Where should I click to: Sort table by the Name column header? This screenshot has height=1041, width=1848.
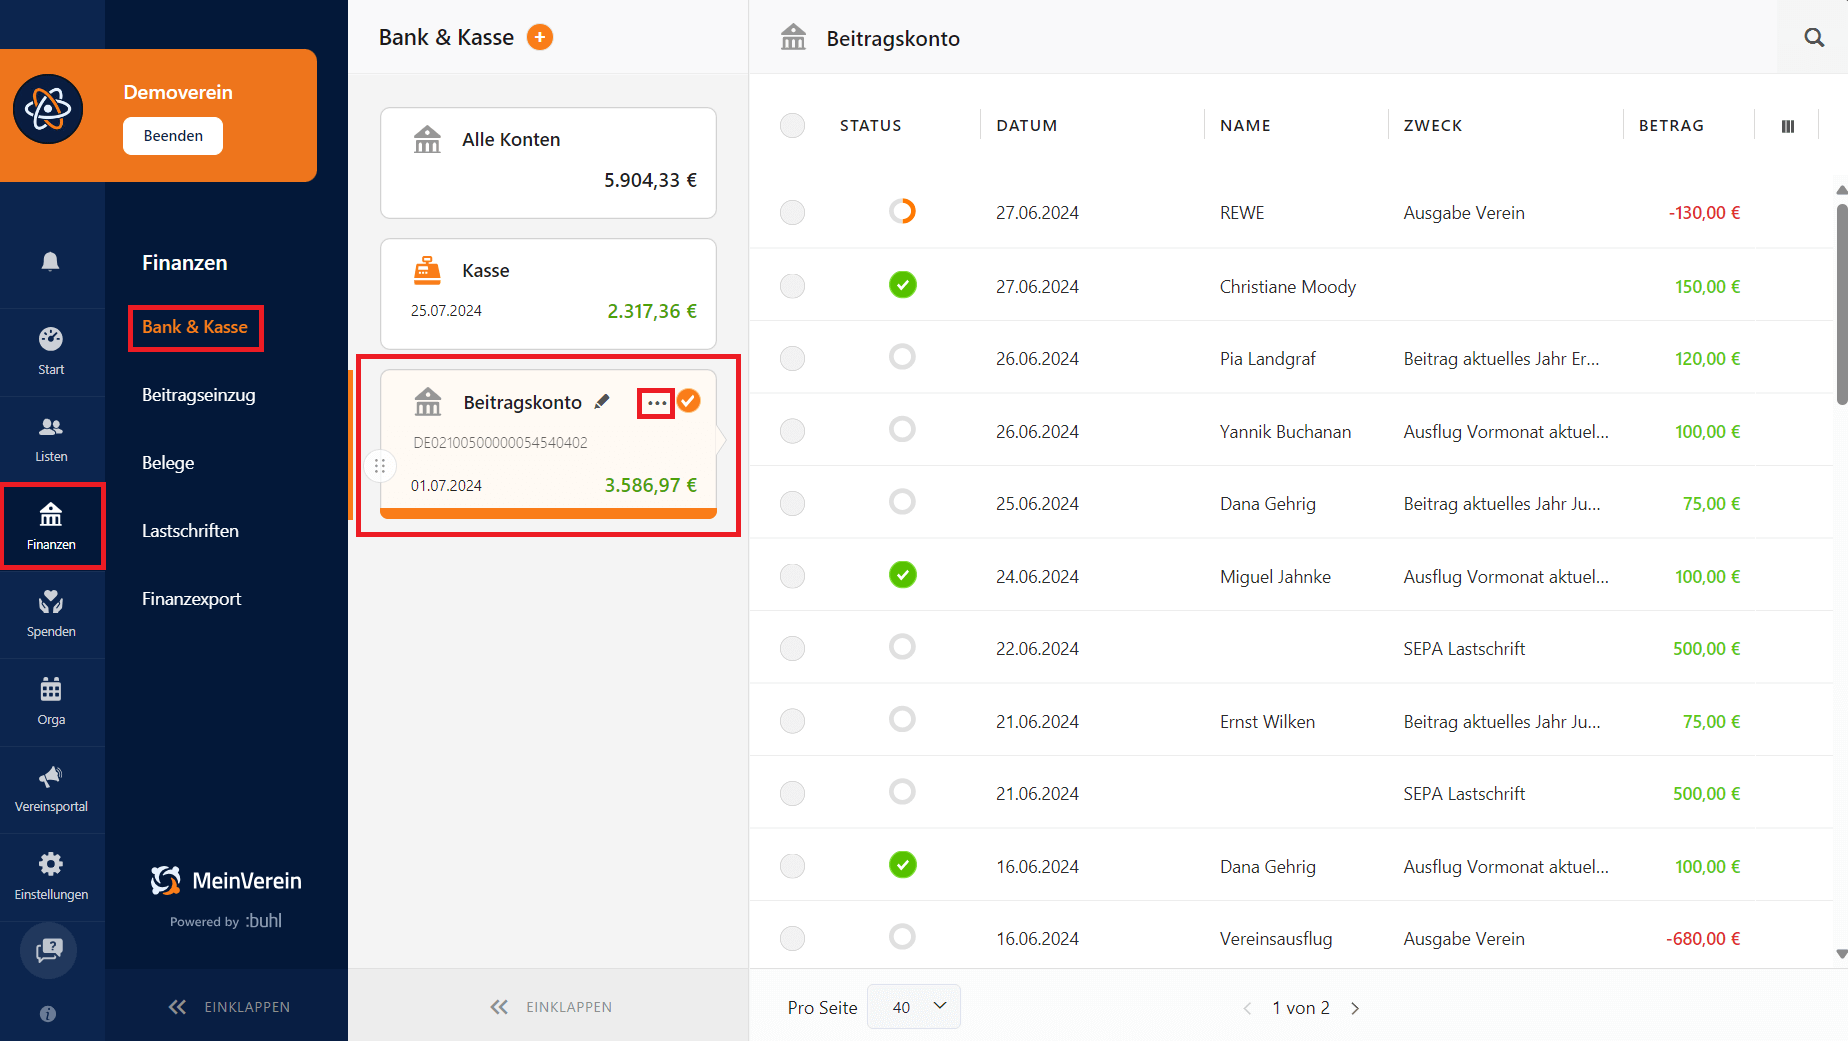pyautogui.click(x=1245, y=126)
